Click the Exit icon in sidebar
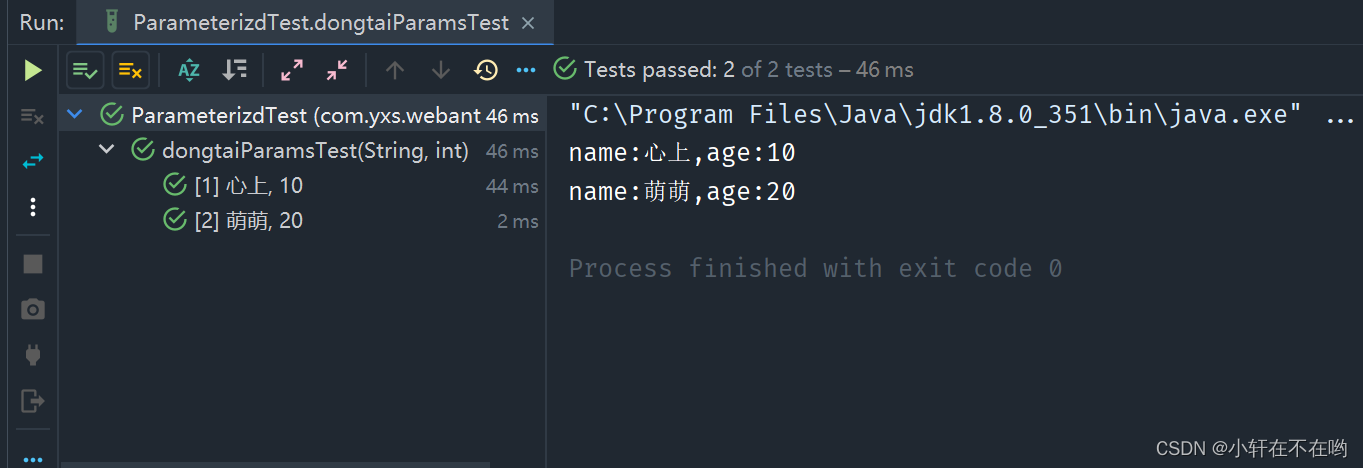 [33, 401]
